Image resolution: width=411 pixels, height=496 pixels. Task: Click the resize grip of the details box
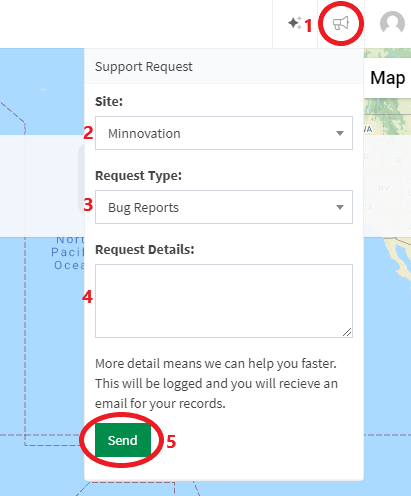tap(347, 332)
